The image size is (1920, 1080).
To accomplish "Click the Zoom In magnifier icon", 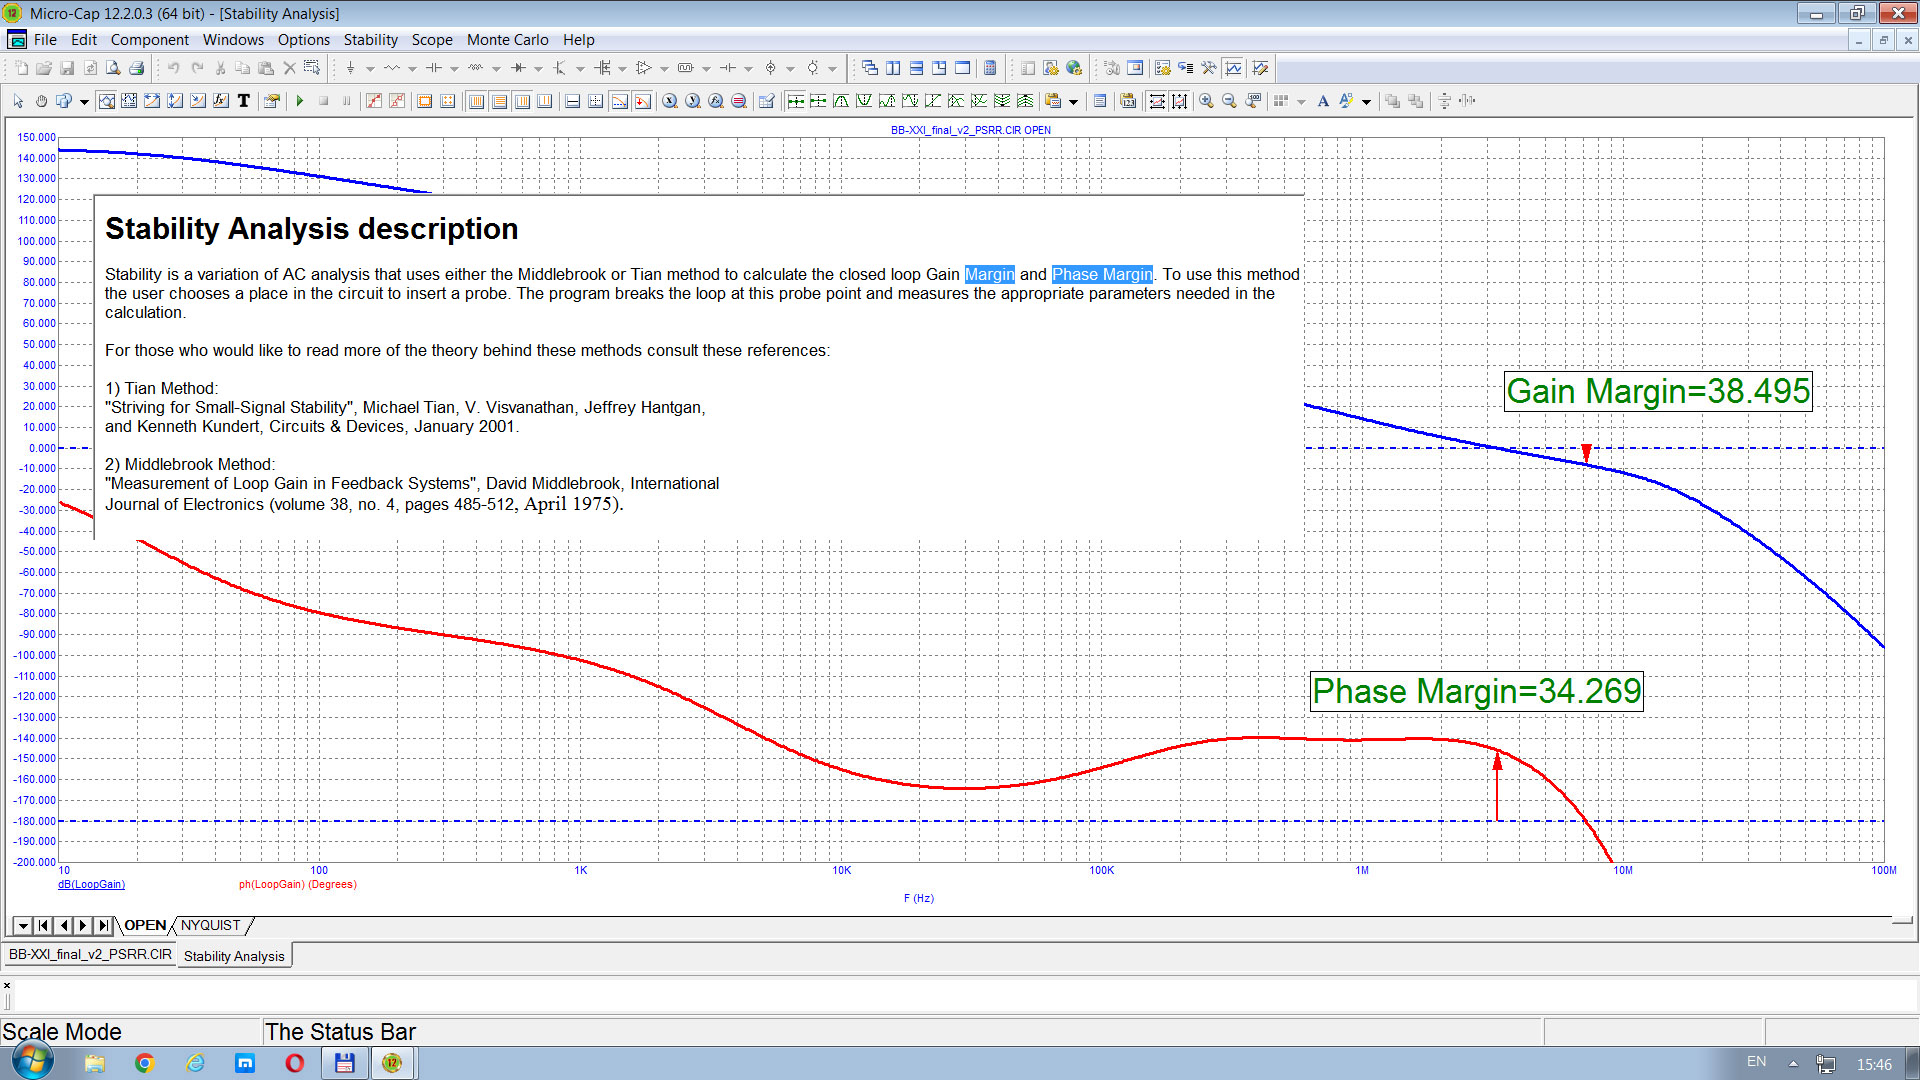I will (1206, 101).
